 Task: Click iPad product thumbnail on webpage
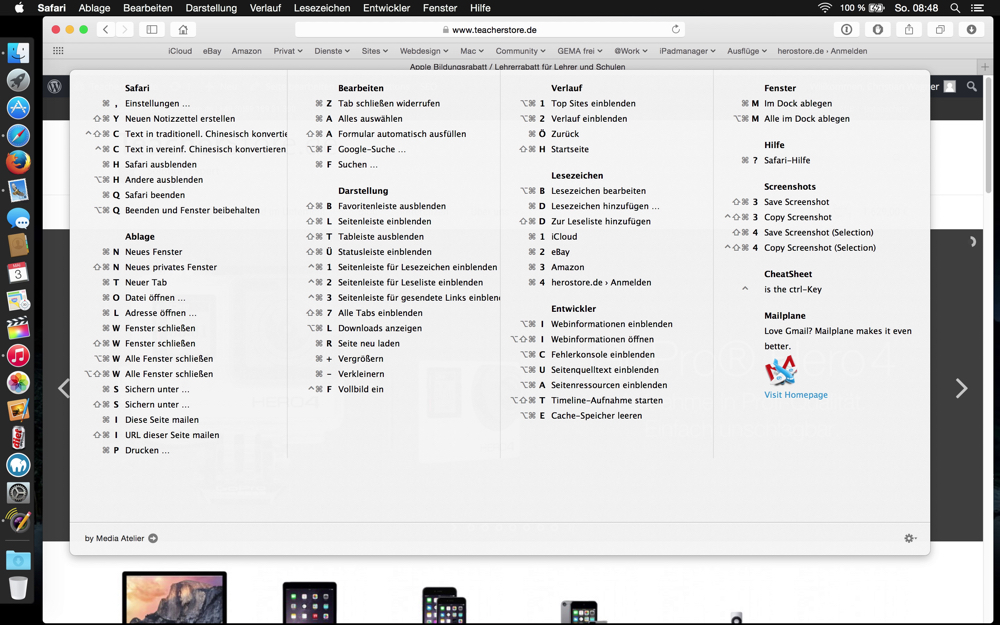(309, 603)
